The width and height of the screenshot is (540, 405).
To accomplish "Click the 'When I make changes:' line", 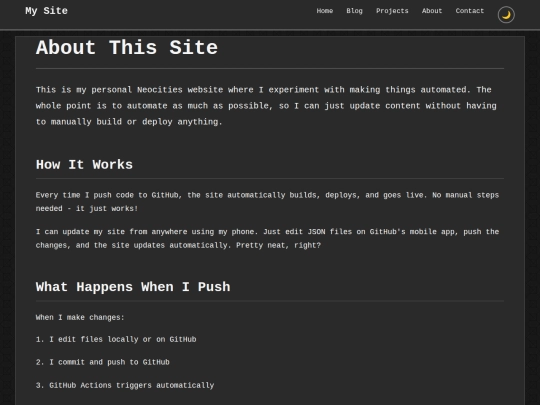I will tap(80, 318).
